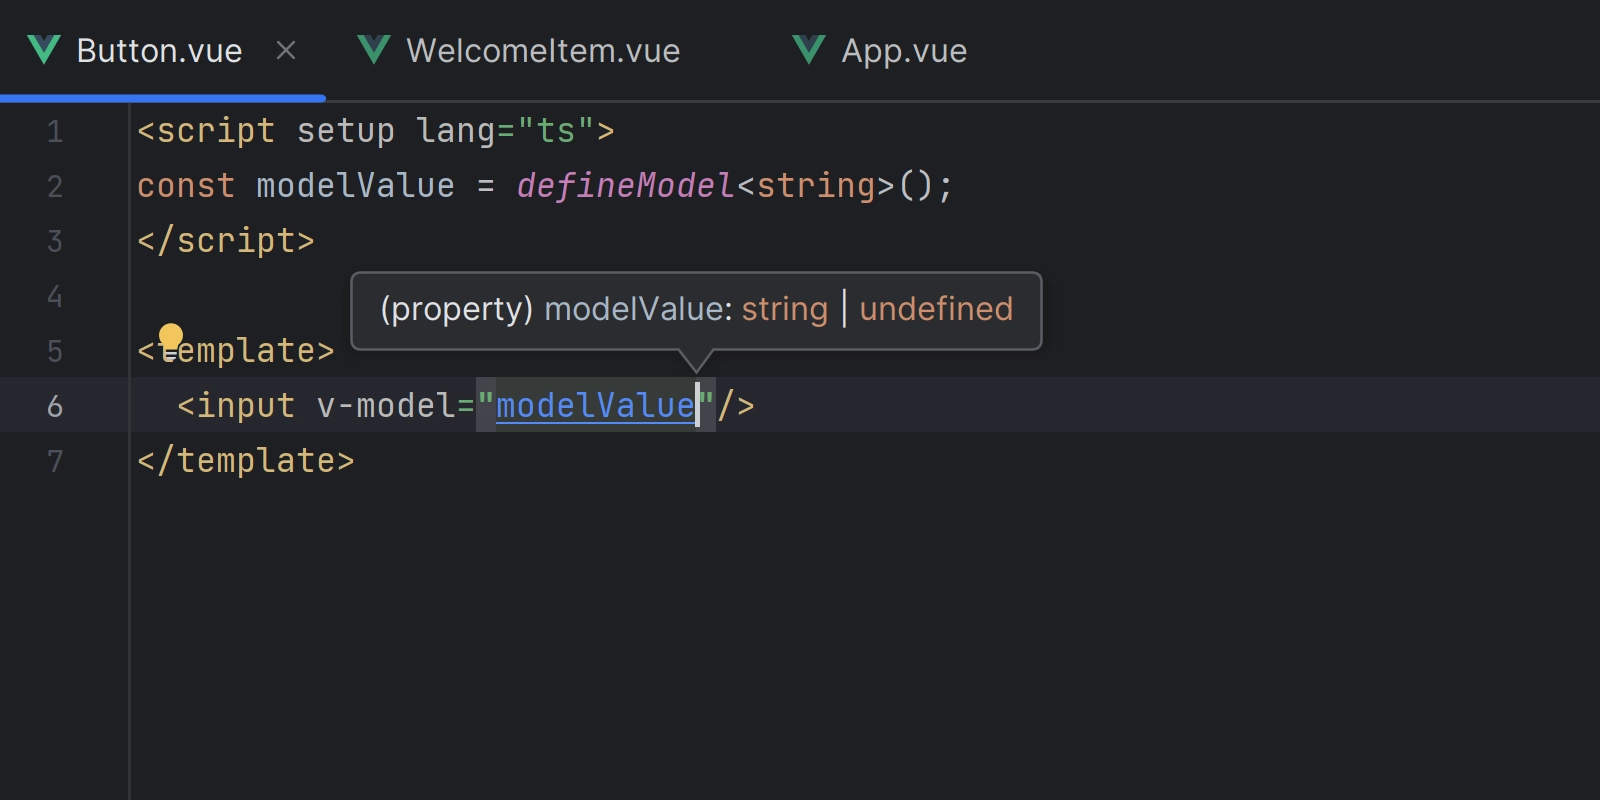
Task: Click the yellow lightbulb quick-fix icon
Action: pyautogui.click(x=171, y=340)
